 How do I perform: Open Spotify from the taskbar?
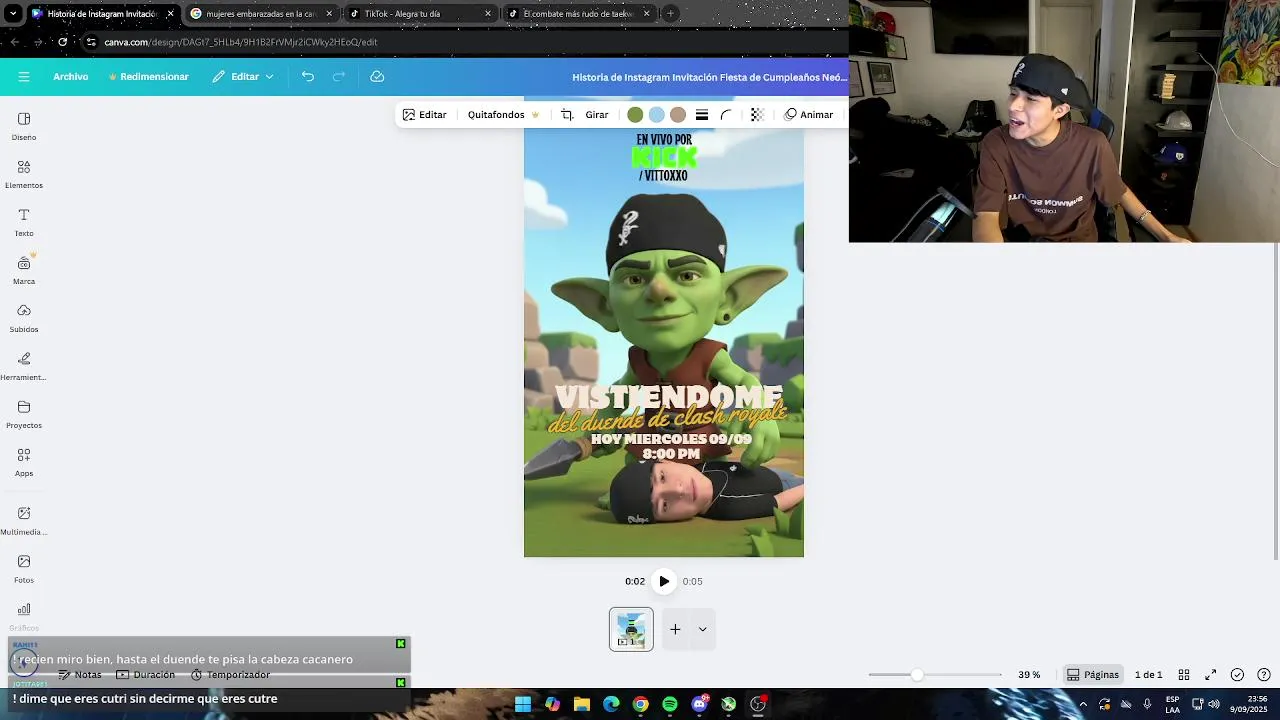[670, 704]
